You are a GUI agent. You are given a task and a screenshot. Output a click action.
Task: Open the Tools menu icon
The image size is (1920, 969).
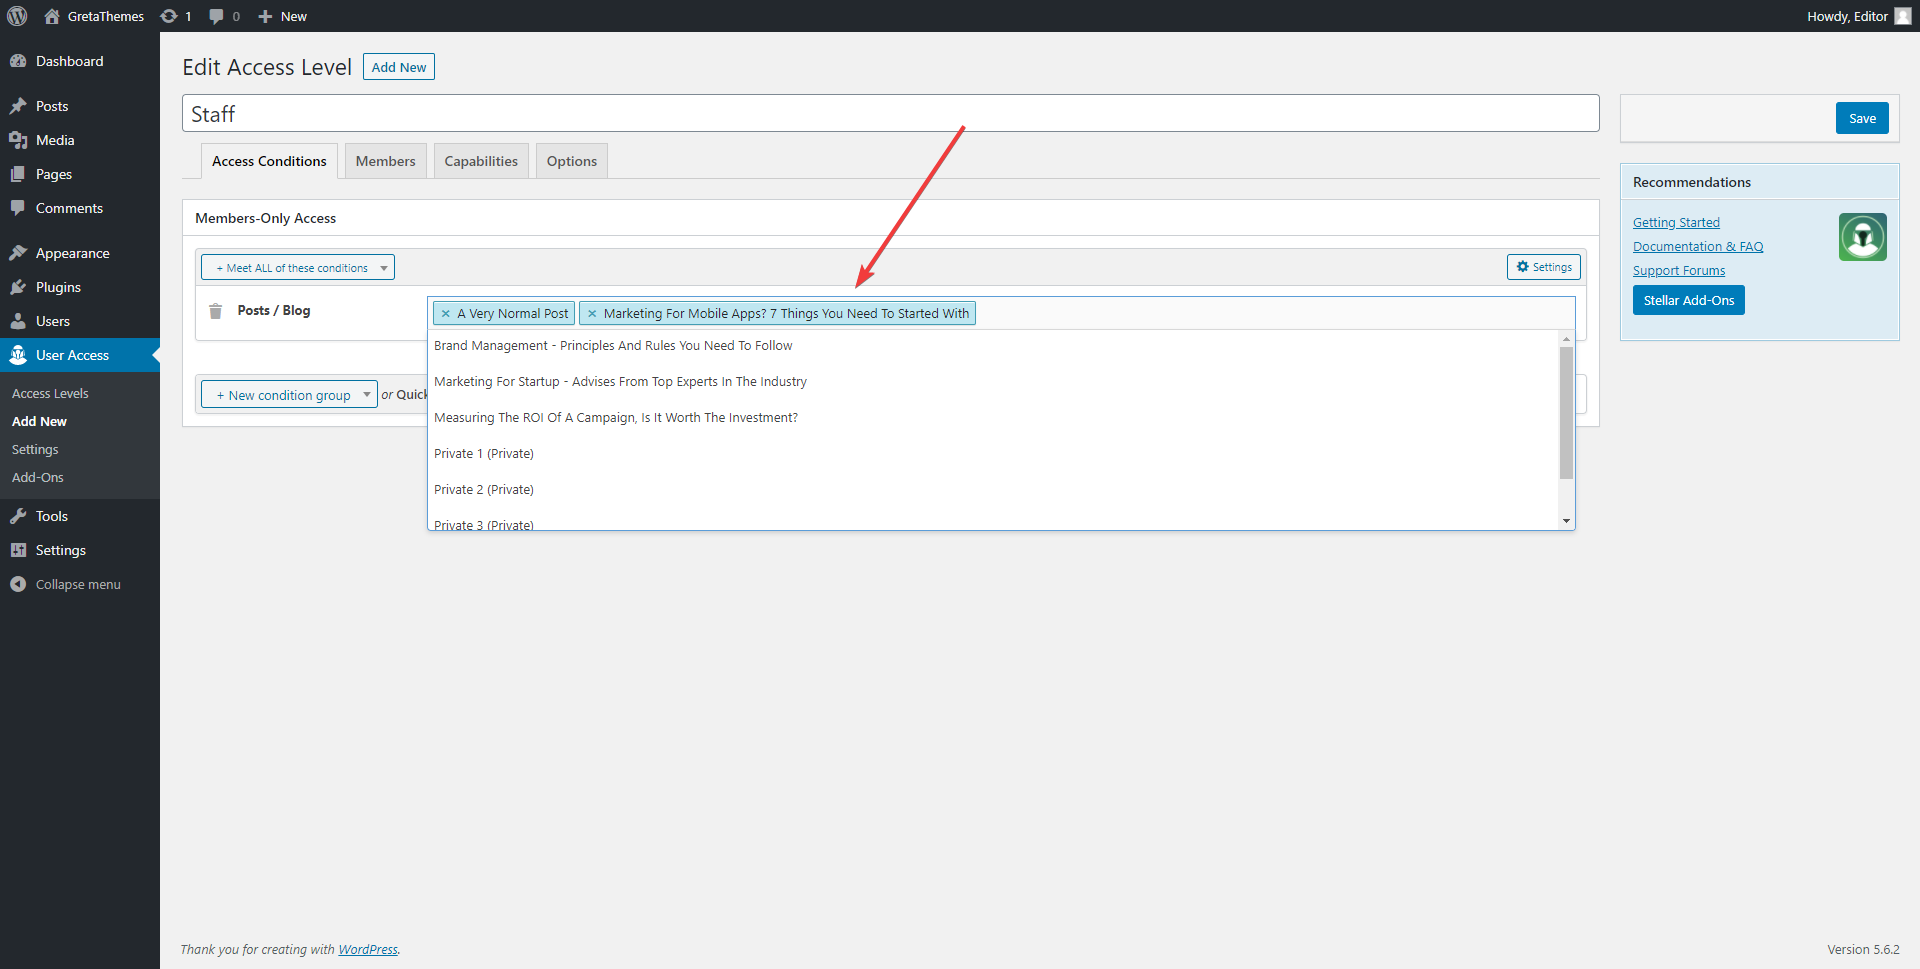(18, 516)
